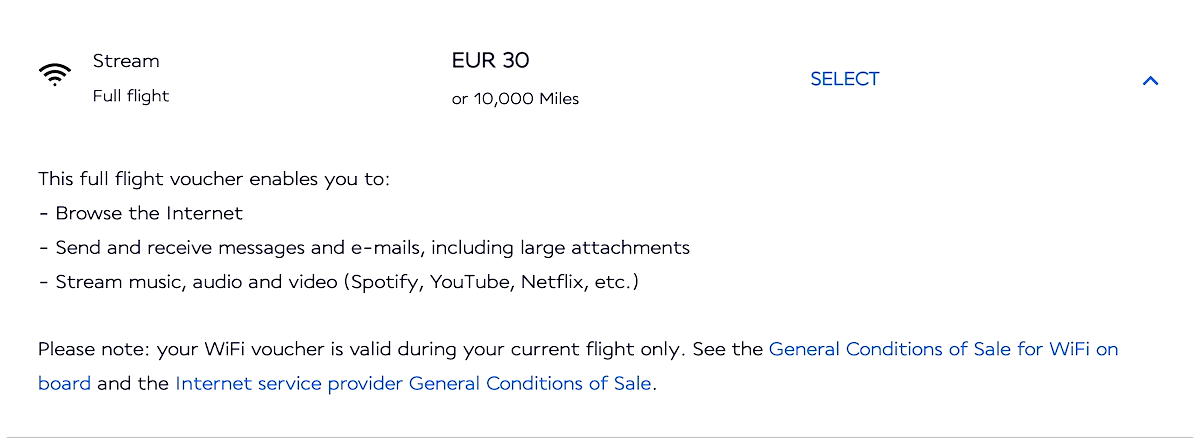Click the Send and receive messages bullet line
1200x442 pixels.
coord(364,247)
